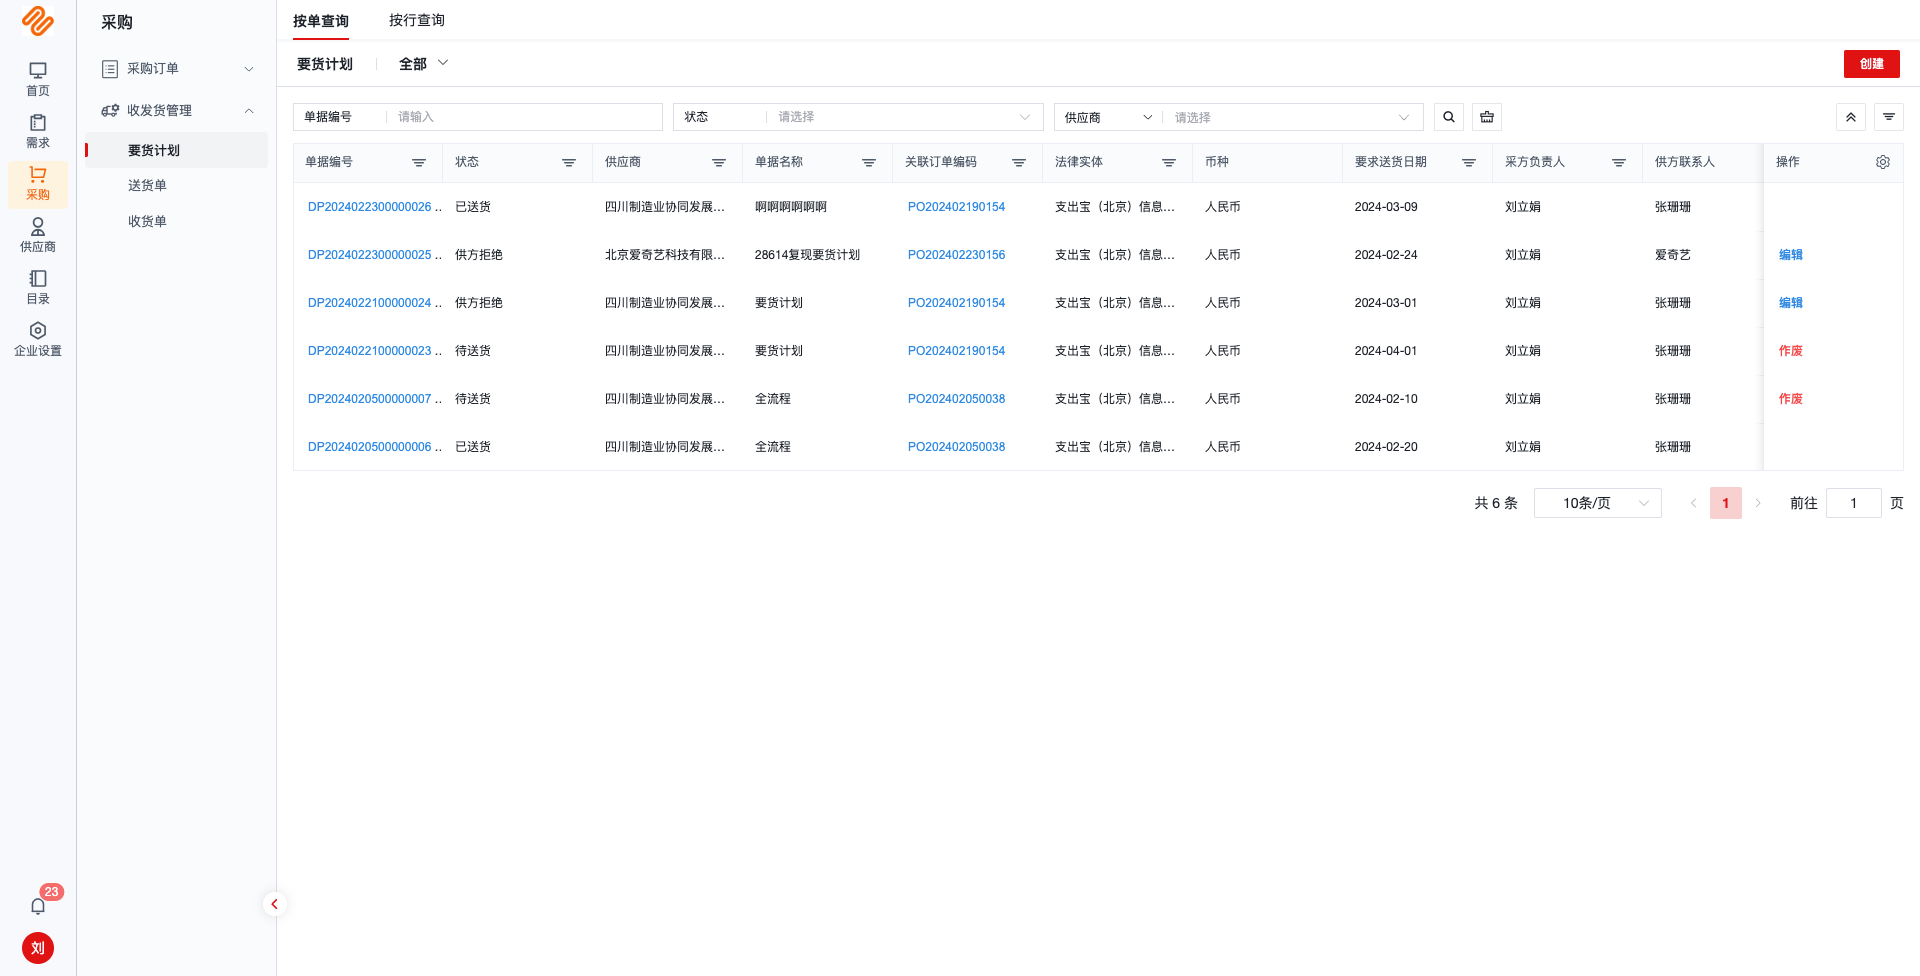Viewport: 1920px width, 976px height.
Task: Filter by 关联订单编码 column filter icon
Action: (1019, 163)
